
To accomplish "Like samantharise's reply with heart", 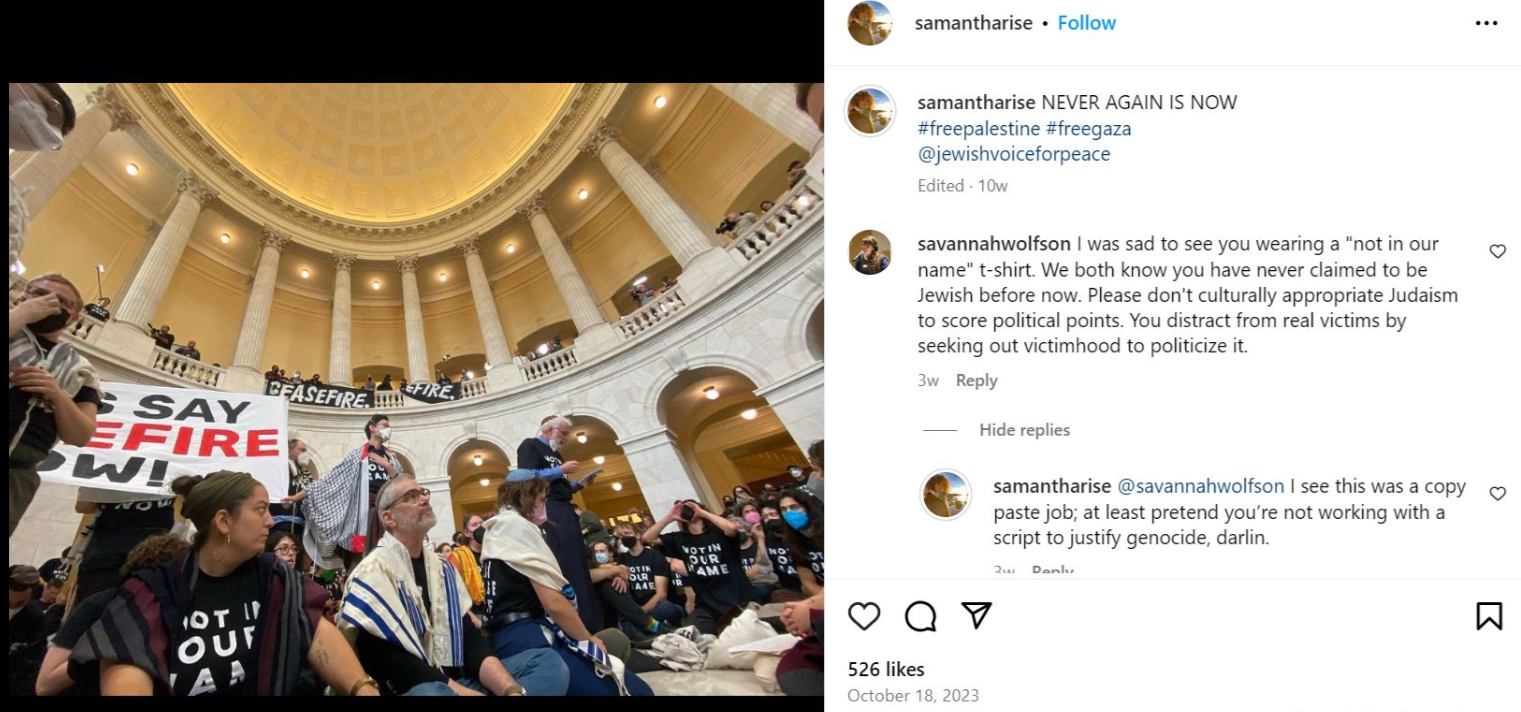I will [x=1497, y=493].
